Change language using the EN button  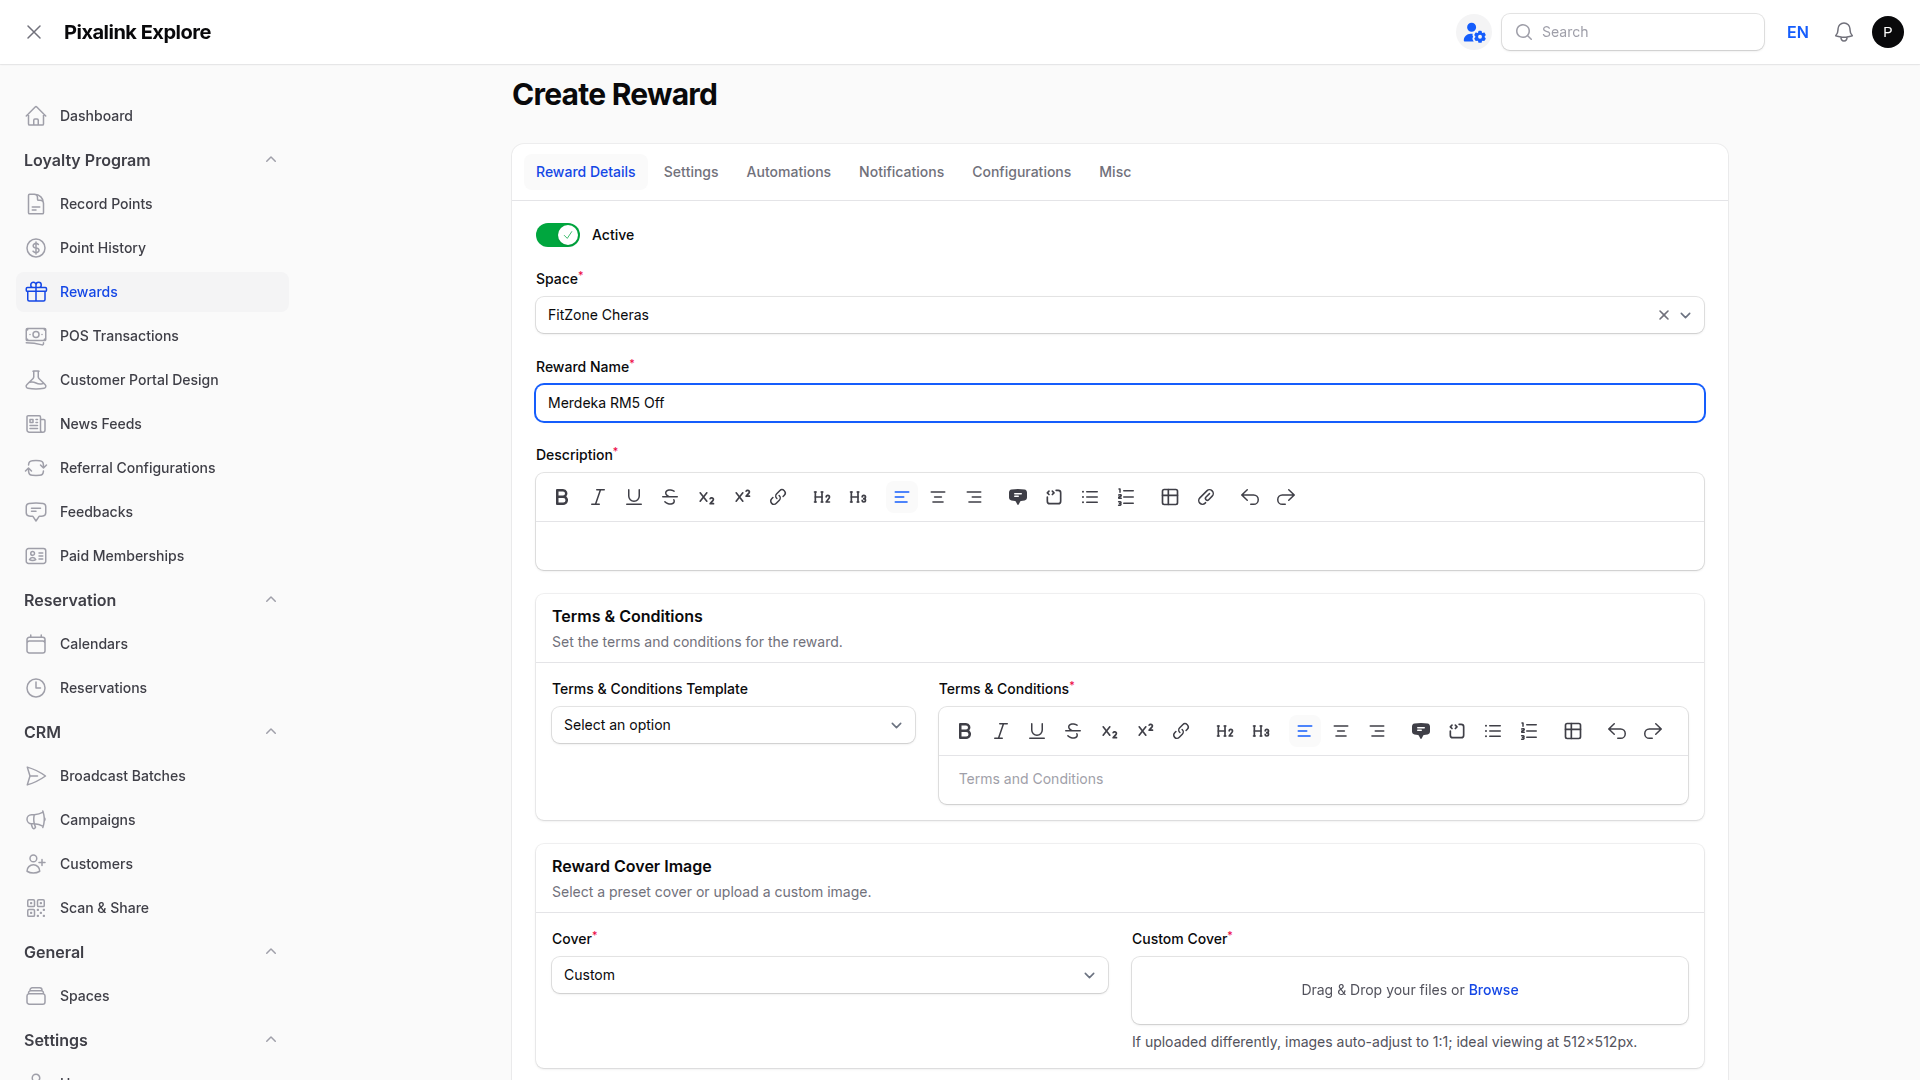pyautogui.click(x=1798, y=32)
